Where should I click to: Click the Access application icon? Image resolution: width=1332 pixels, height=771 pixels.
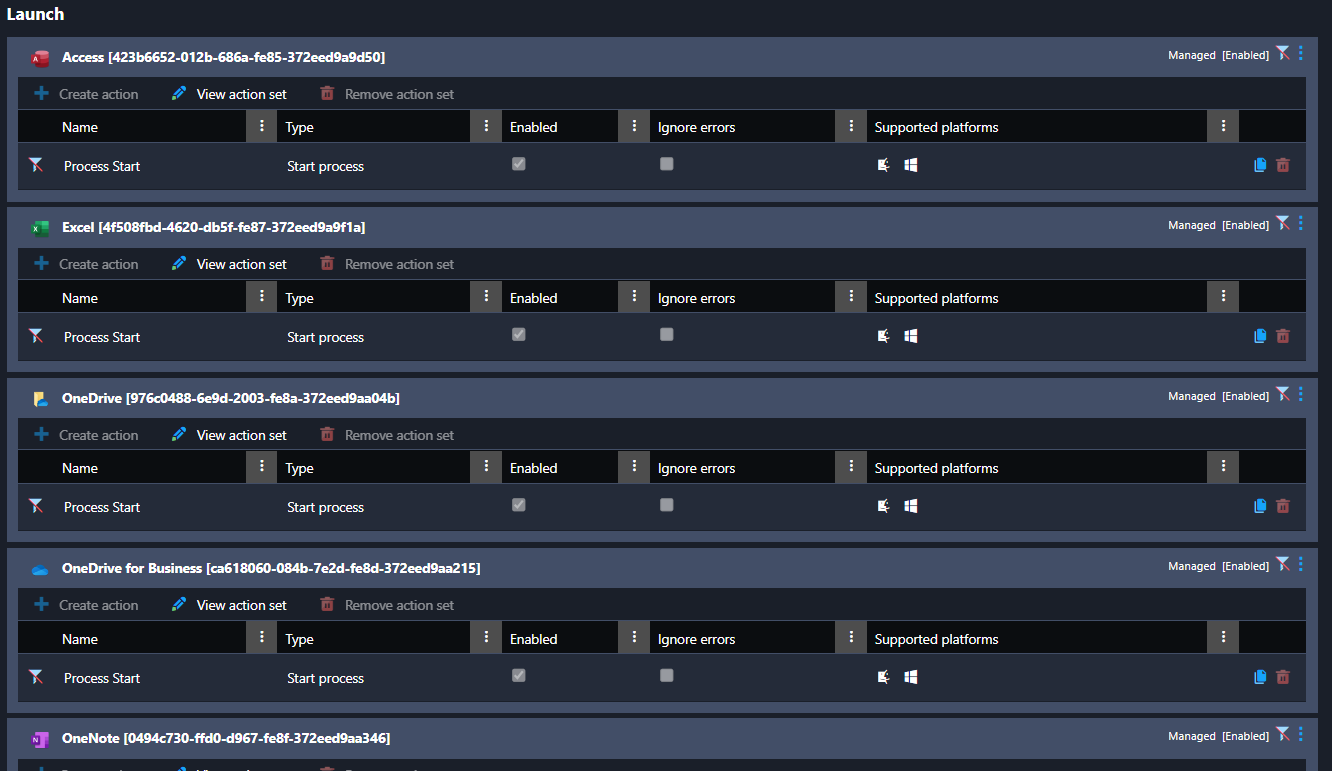tap(41, 58)
